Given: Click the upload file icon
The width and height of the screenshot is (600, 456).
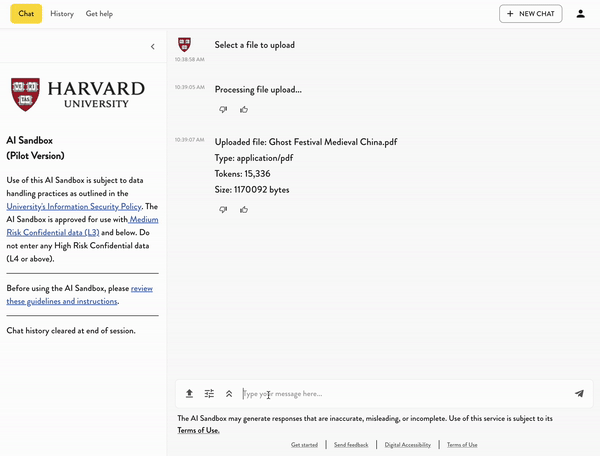Looking at the screenshot, I should click(x=189, y=394).
